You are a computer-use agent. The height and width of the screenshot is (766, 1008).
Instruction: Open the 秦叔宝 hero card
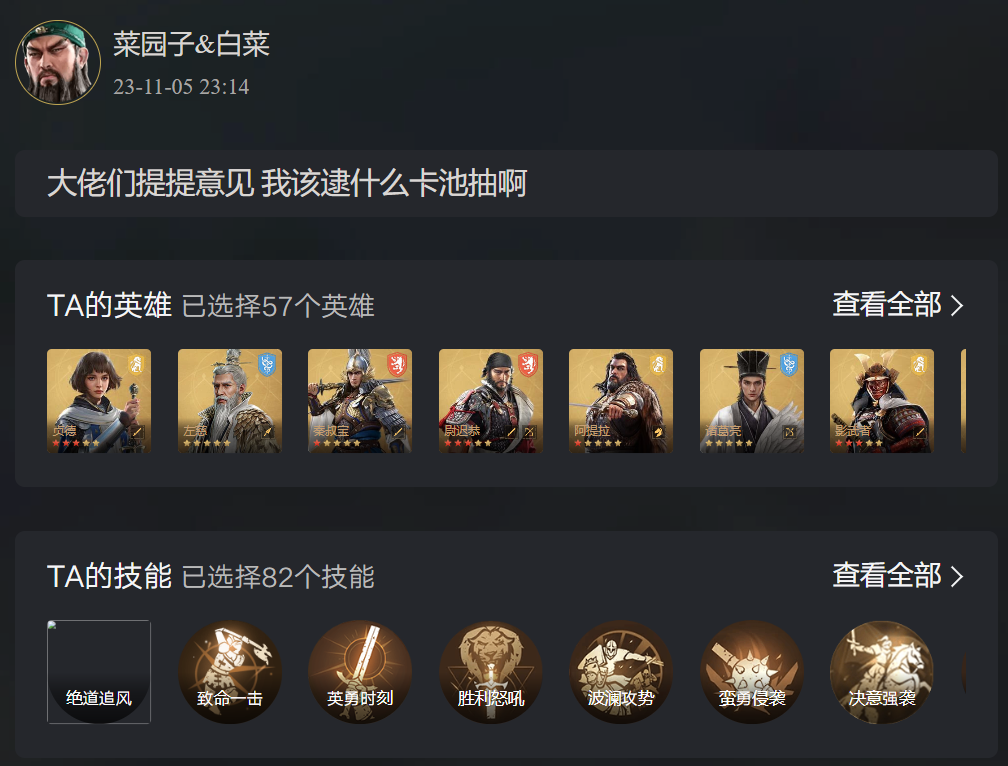pos(360,401)
